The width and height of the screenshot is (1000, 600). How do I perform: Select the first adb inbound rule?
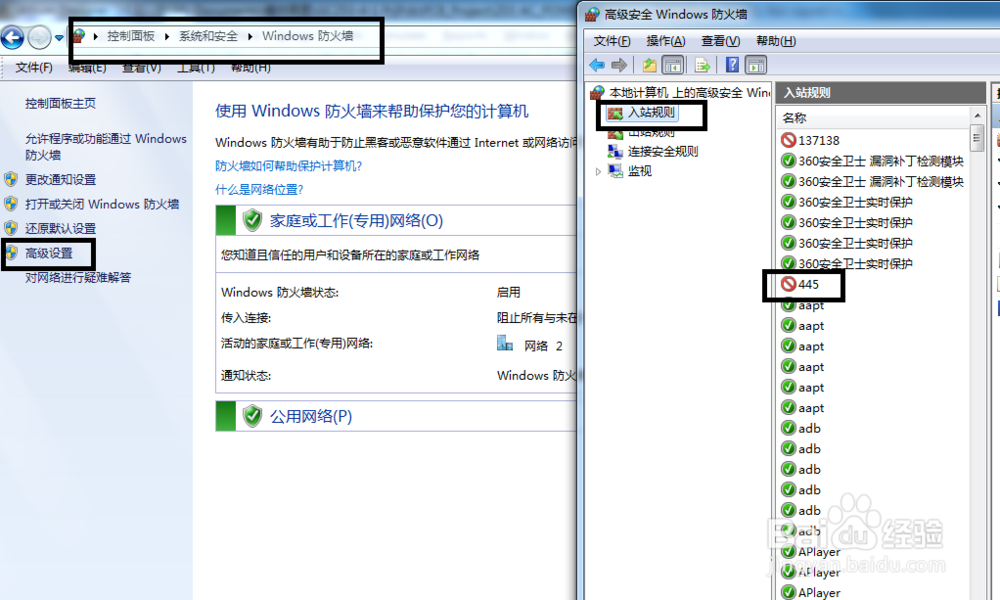click(809, 428)
